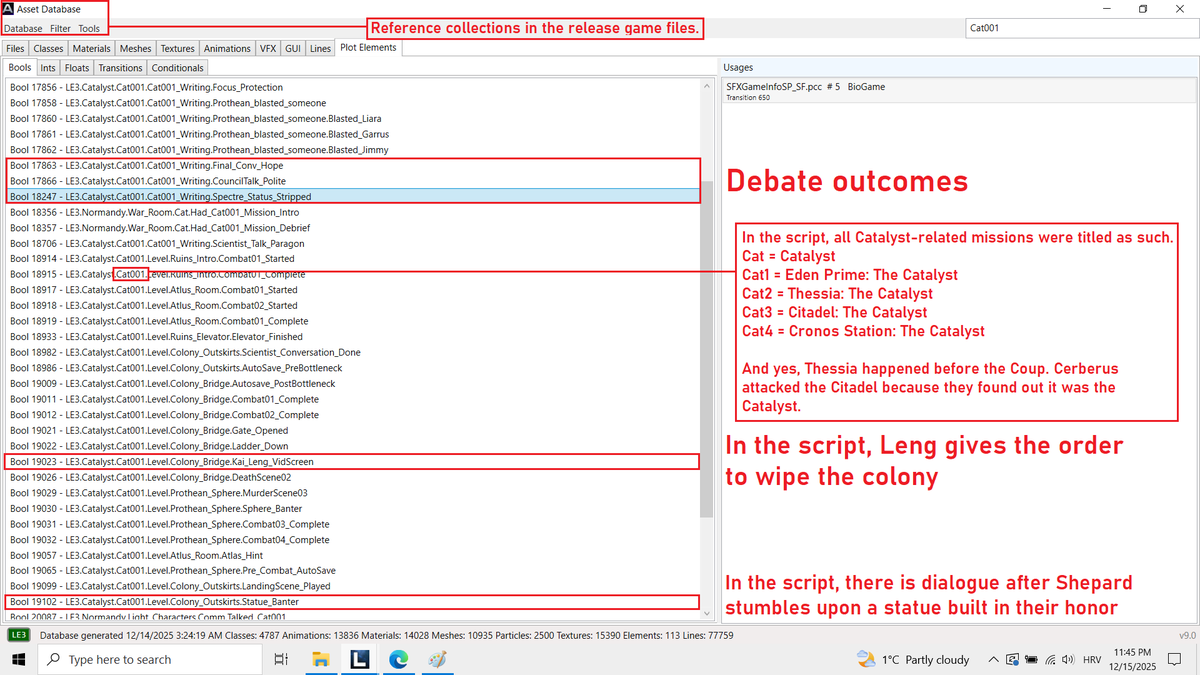
Task: Switch to the Files tab
Action: [x=15, y=48]
